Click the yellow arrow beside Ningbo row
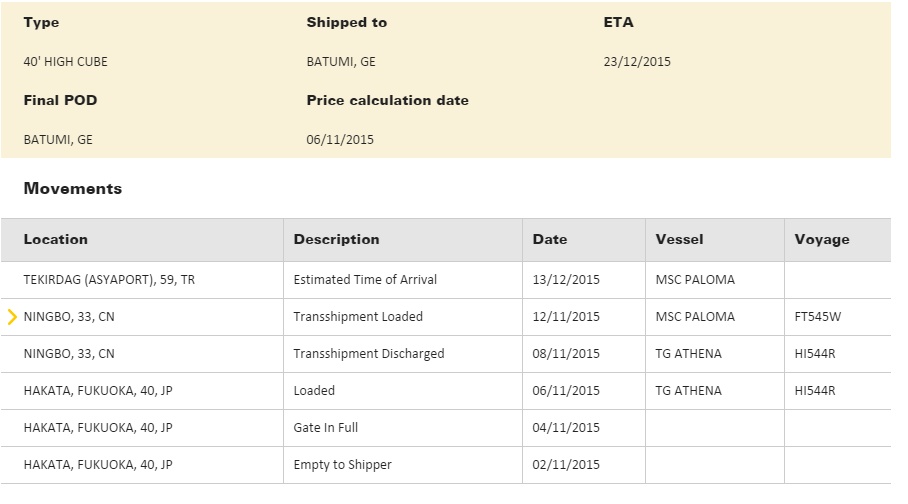 (12, 317)
